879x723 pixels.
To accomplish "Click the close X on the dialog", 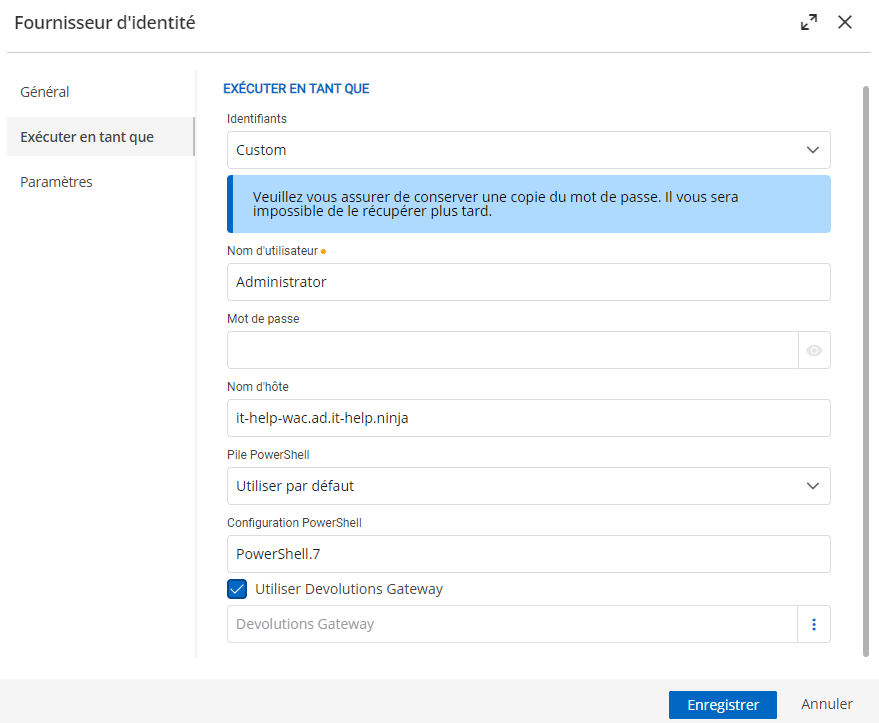I will [x=845, y=22].
